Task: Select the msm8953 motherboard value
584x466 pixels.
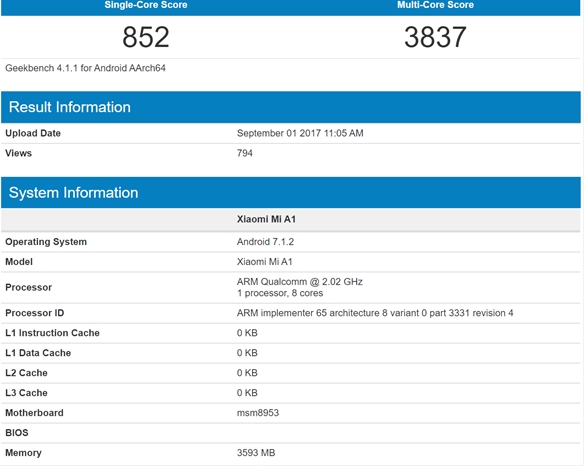Action: click(258, 413)
